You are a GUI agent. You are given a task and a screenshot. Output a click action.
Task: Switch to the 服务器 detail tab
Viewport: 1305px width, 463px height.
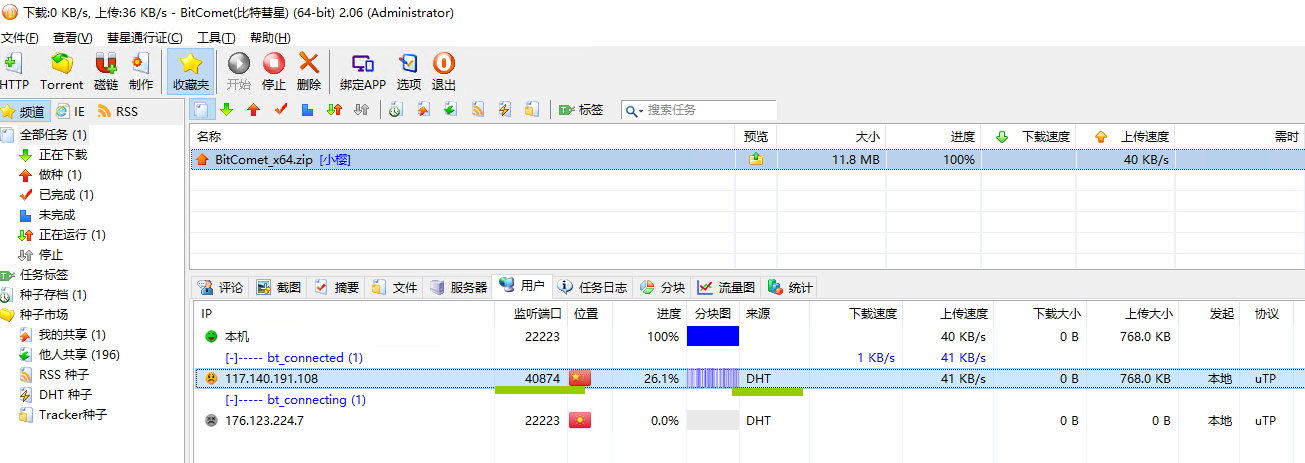tap(459, 287)
